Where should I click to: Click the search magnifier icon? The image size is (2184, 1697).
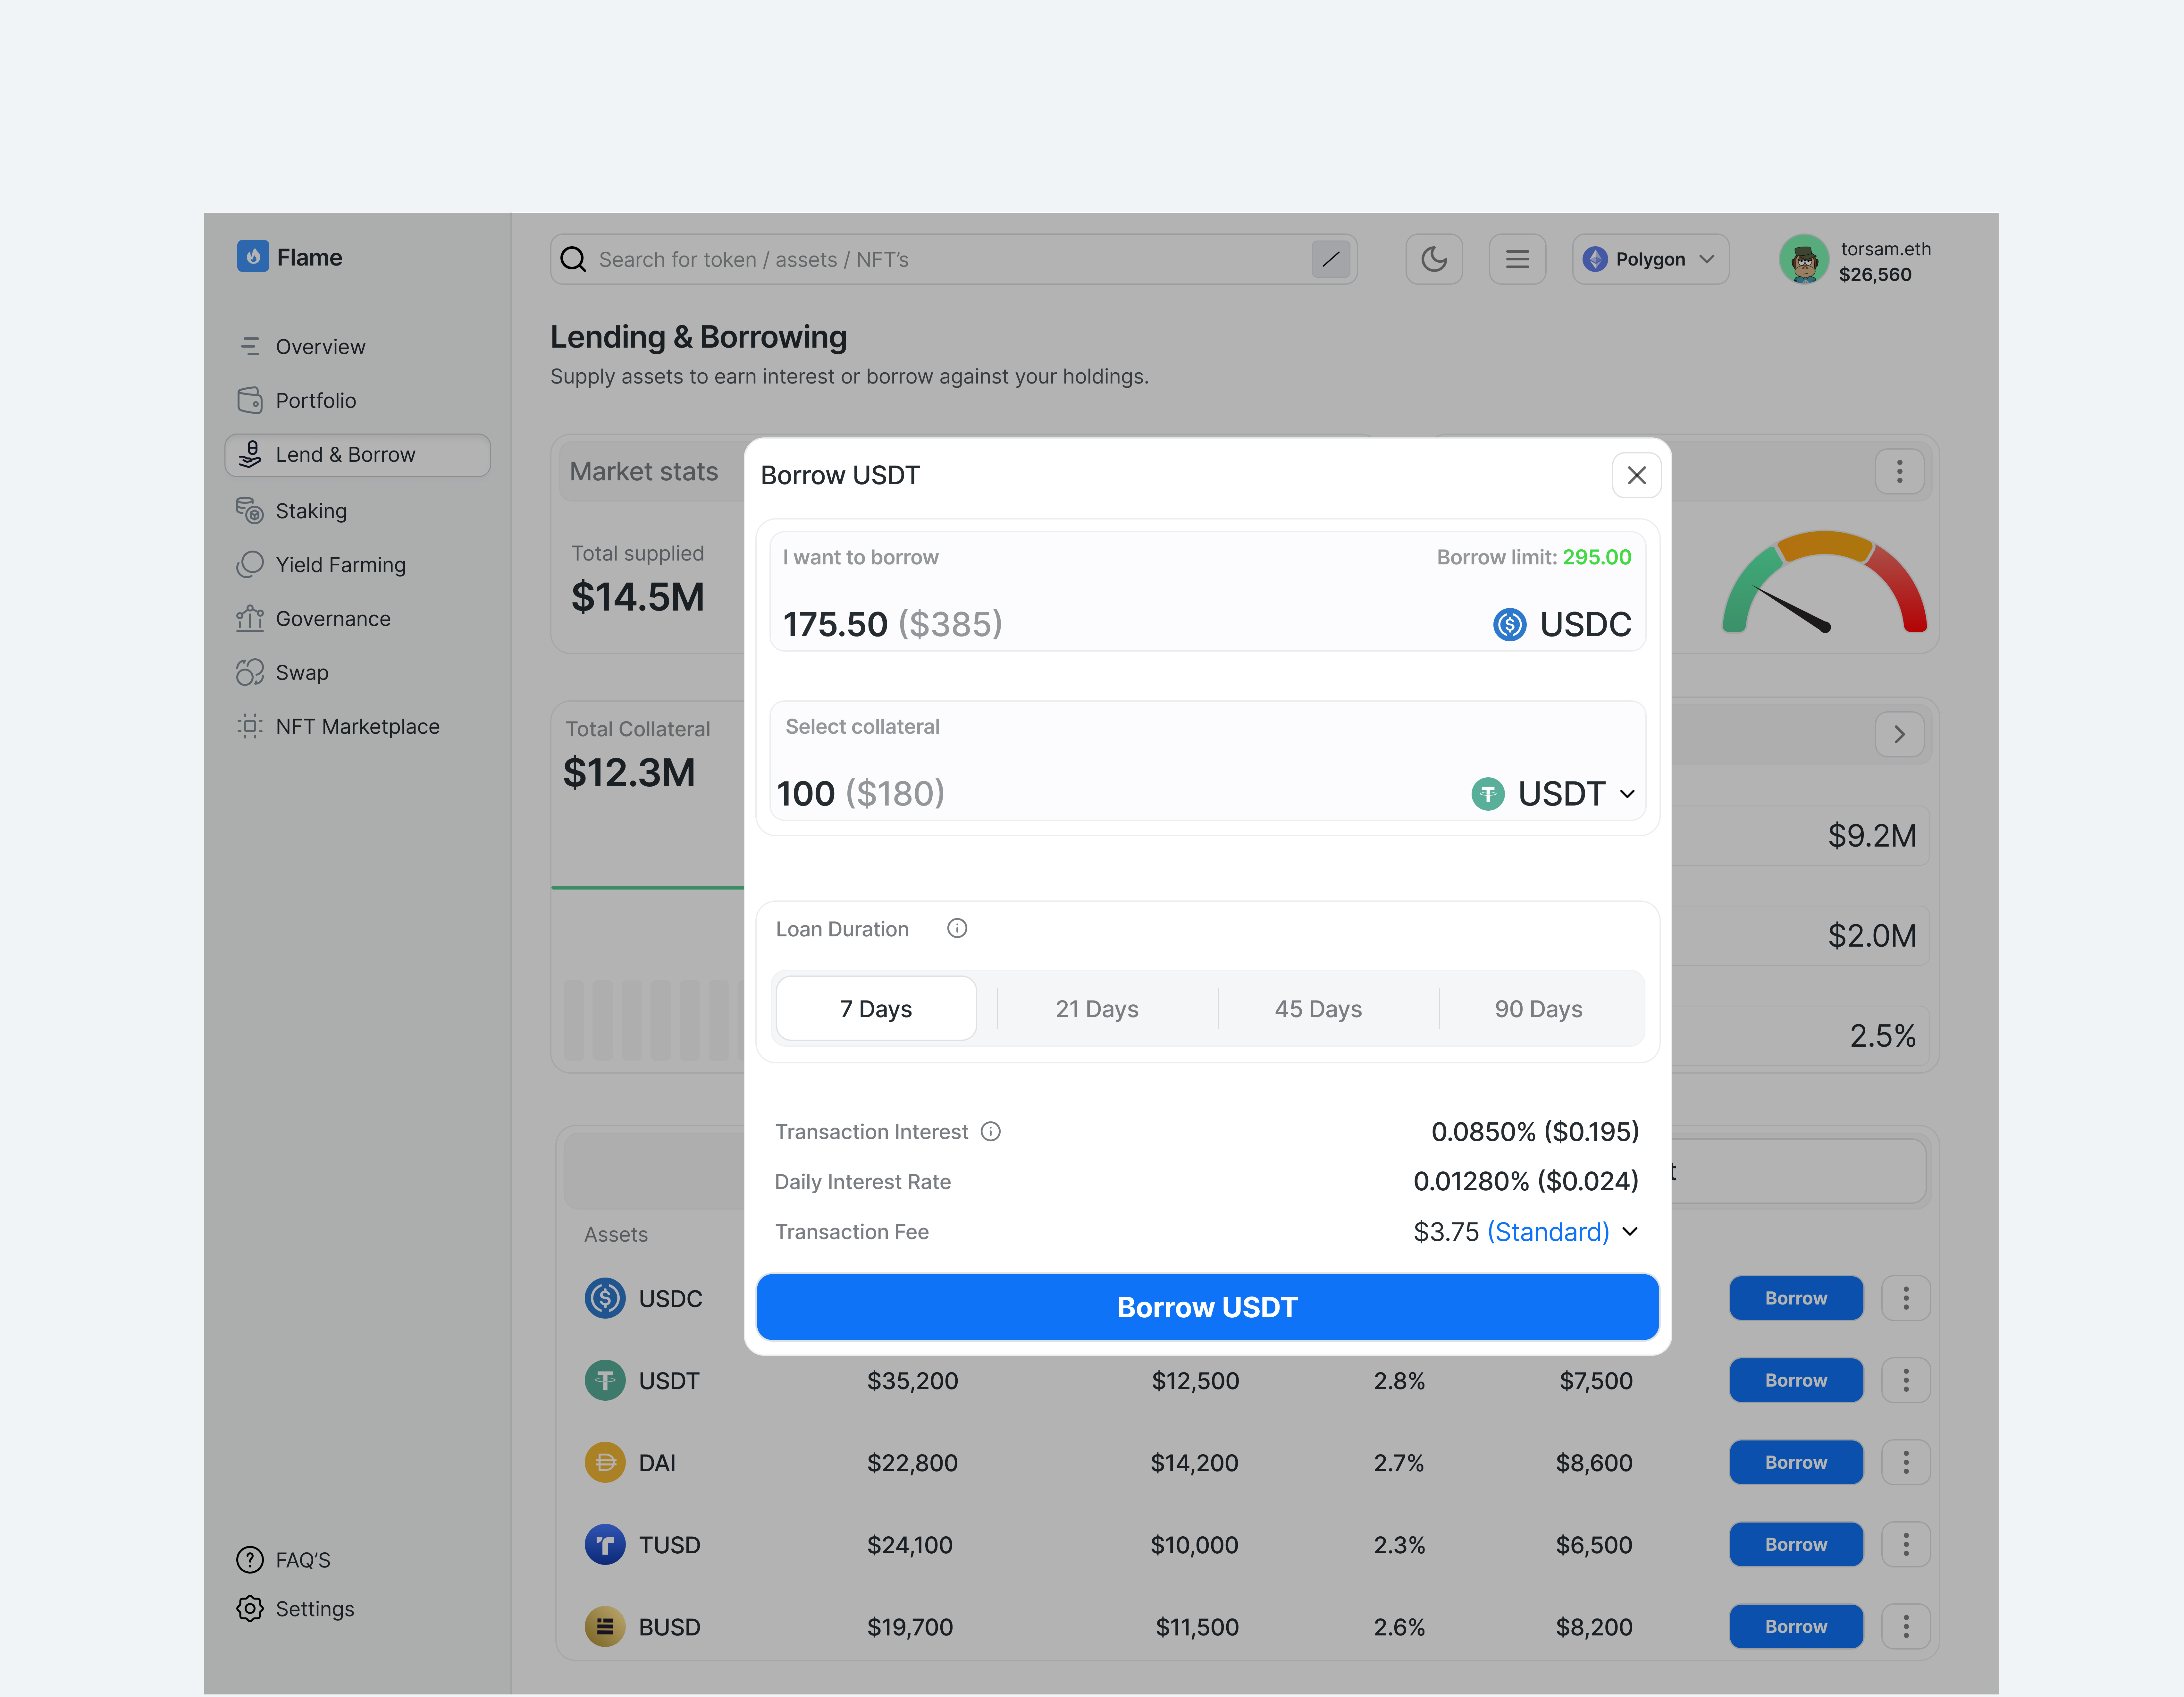[x=573, y=260]
